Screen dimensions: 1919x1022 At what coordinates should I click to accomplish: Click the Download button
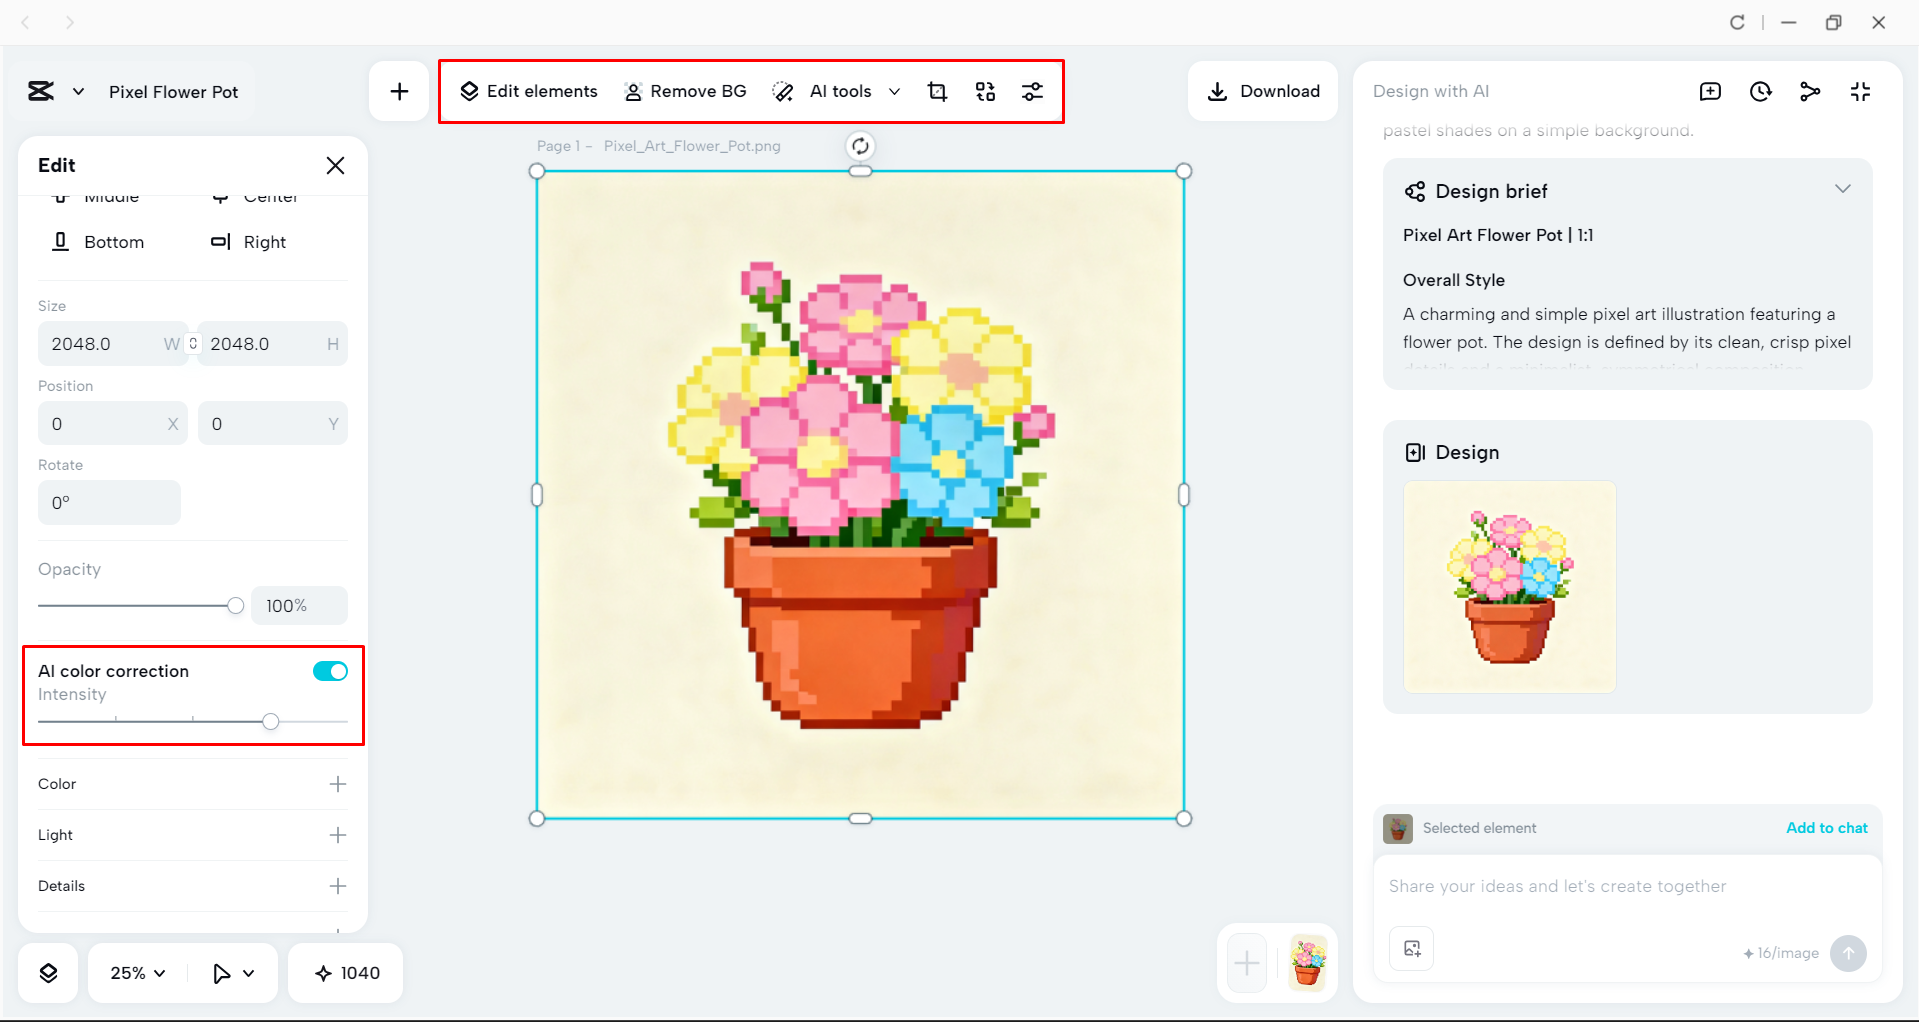[x=1263, y=91]
